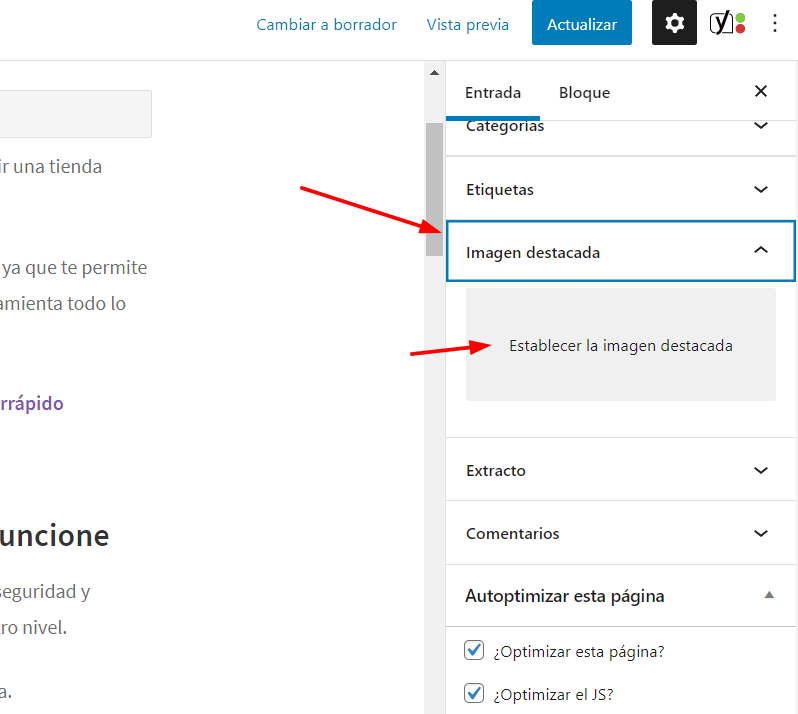Open the three-dot options menu
Viewport: 798px width, 714px height.
775,23
